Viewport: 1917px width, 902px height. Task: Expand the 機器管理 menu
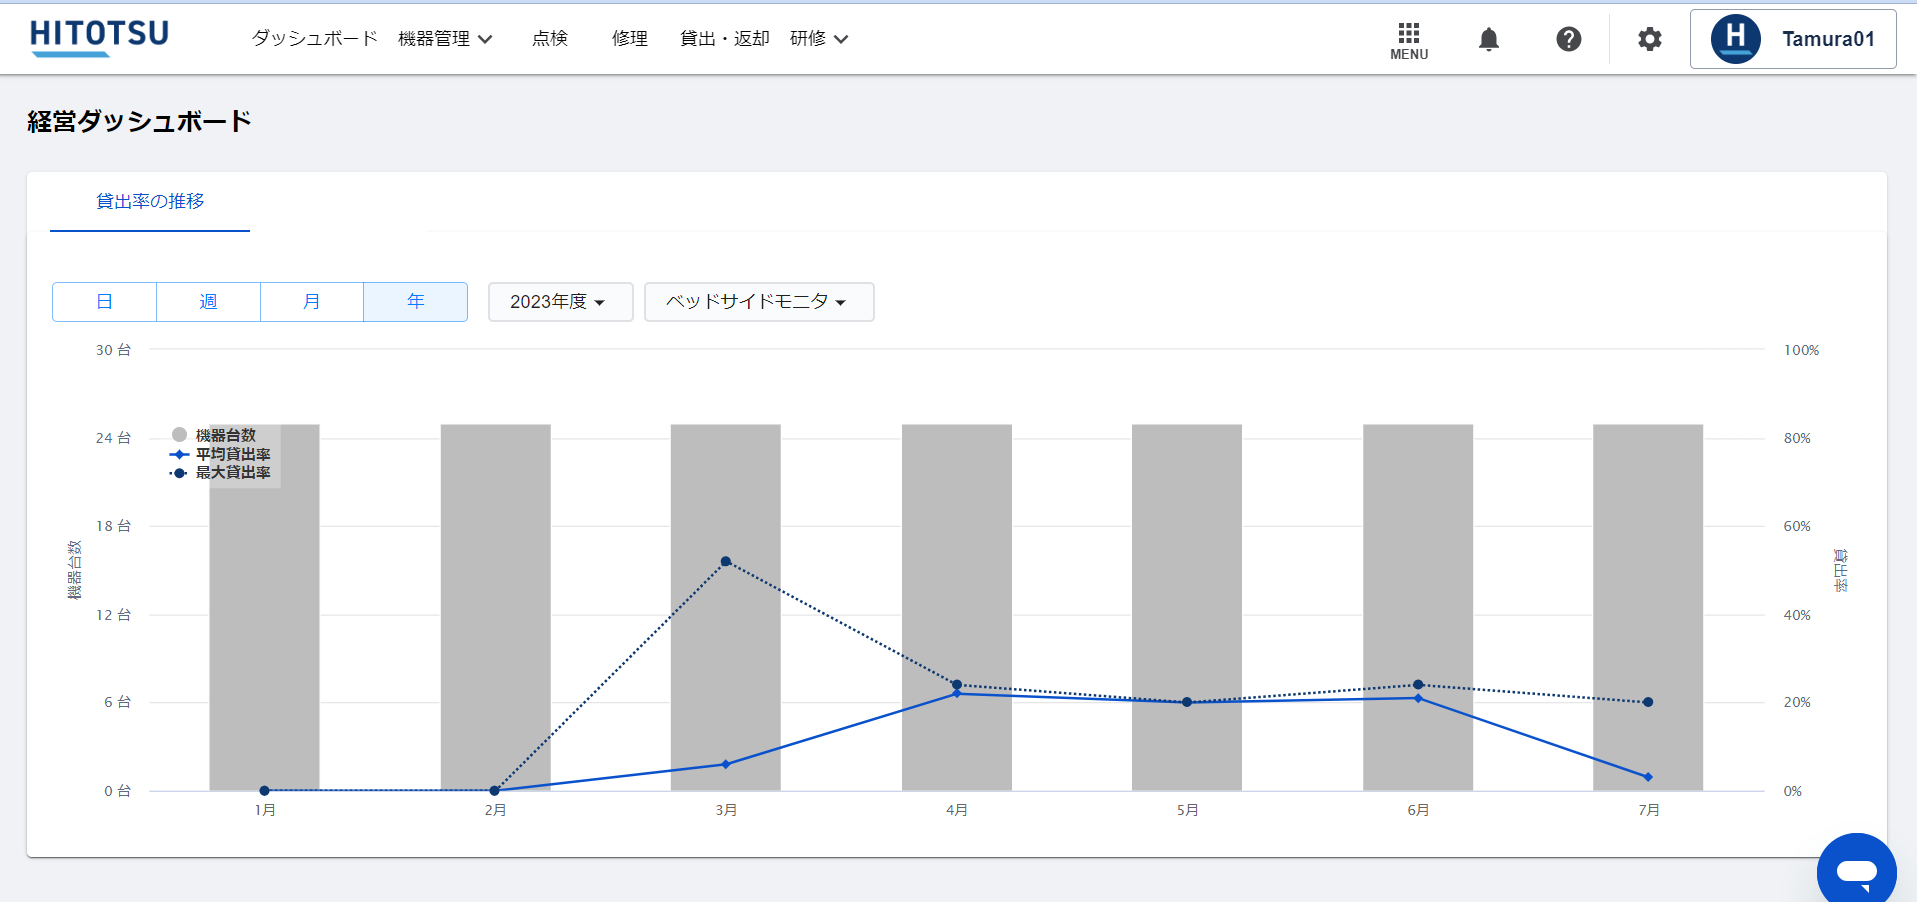[445, 38]
